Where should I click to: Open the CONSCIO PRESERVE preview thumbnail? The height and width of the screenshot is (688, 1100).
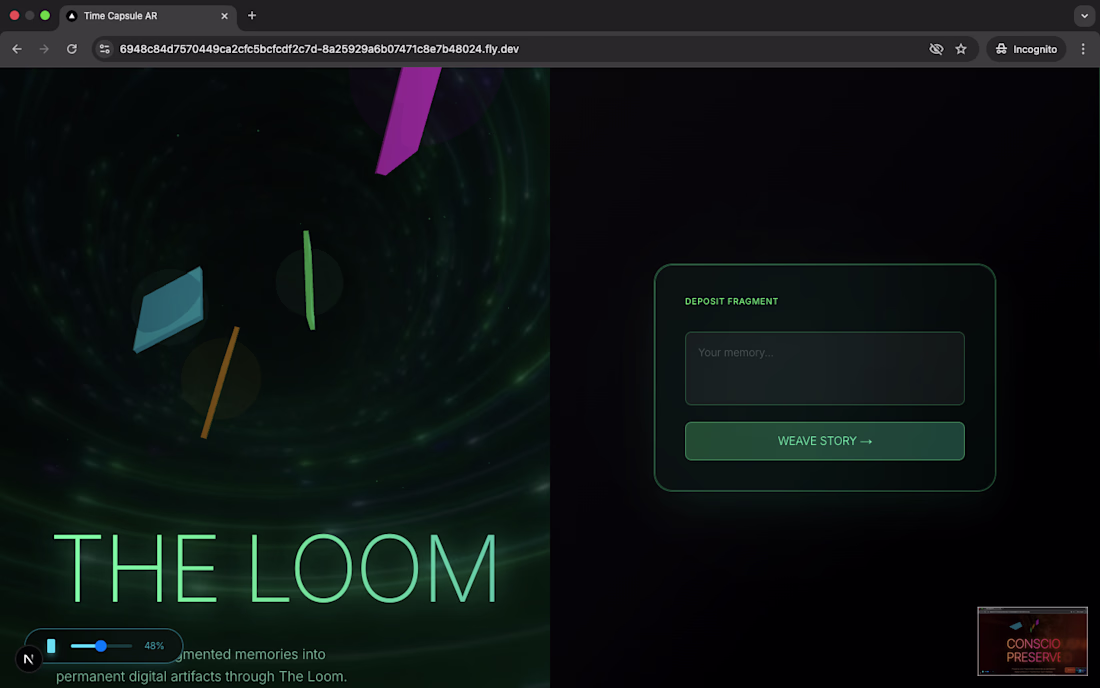(1032, 641)
